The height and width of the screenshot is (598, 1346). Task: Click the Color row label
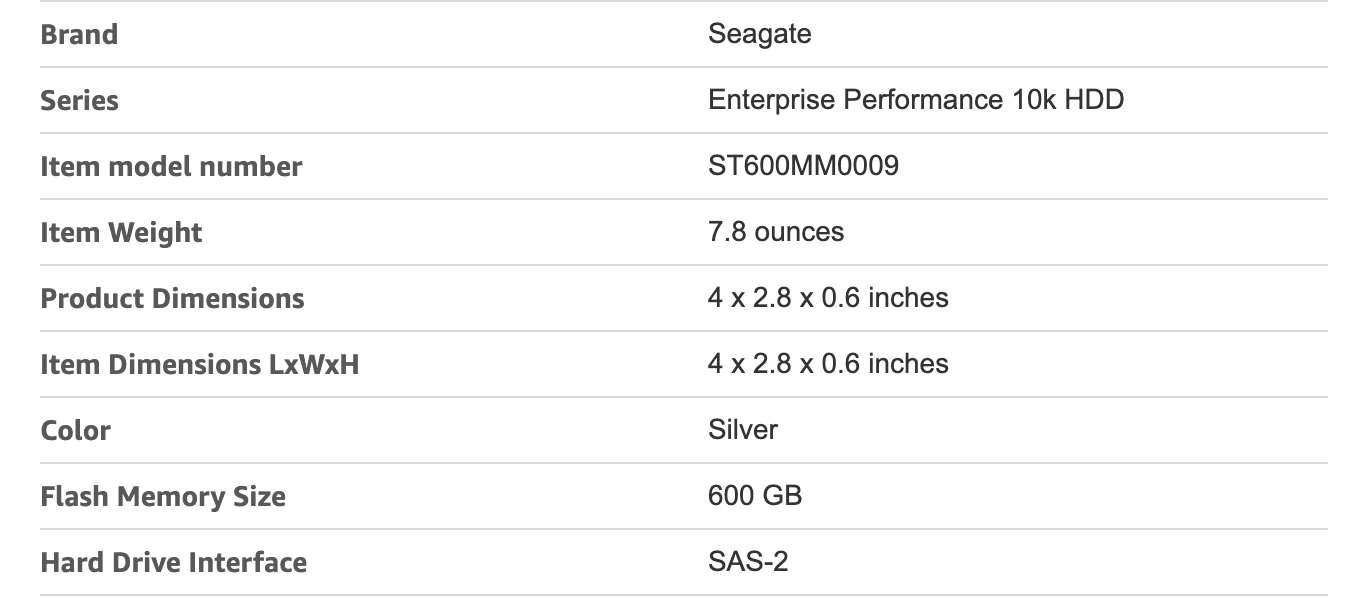(x=75, y=431)
